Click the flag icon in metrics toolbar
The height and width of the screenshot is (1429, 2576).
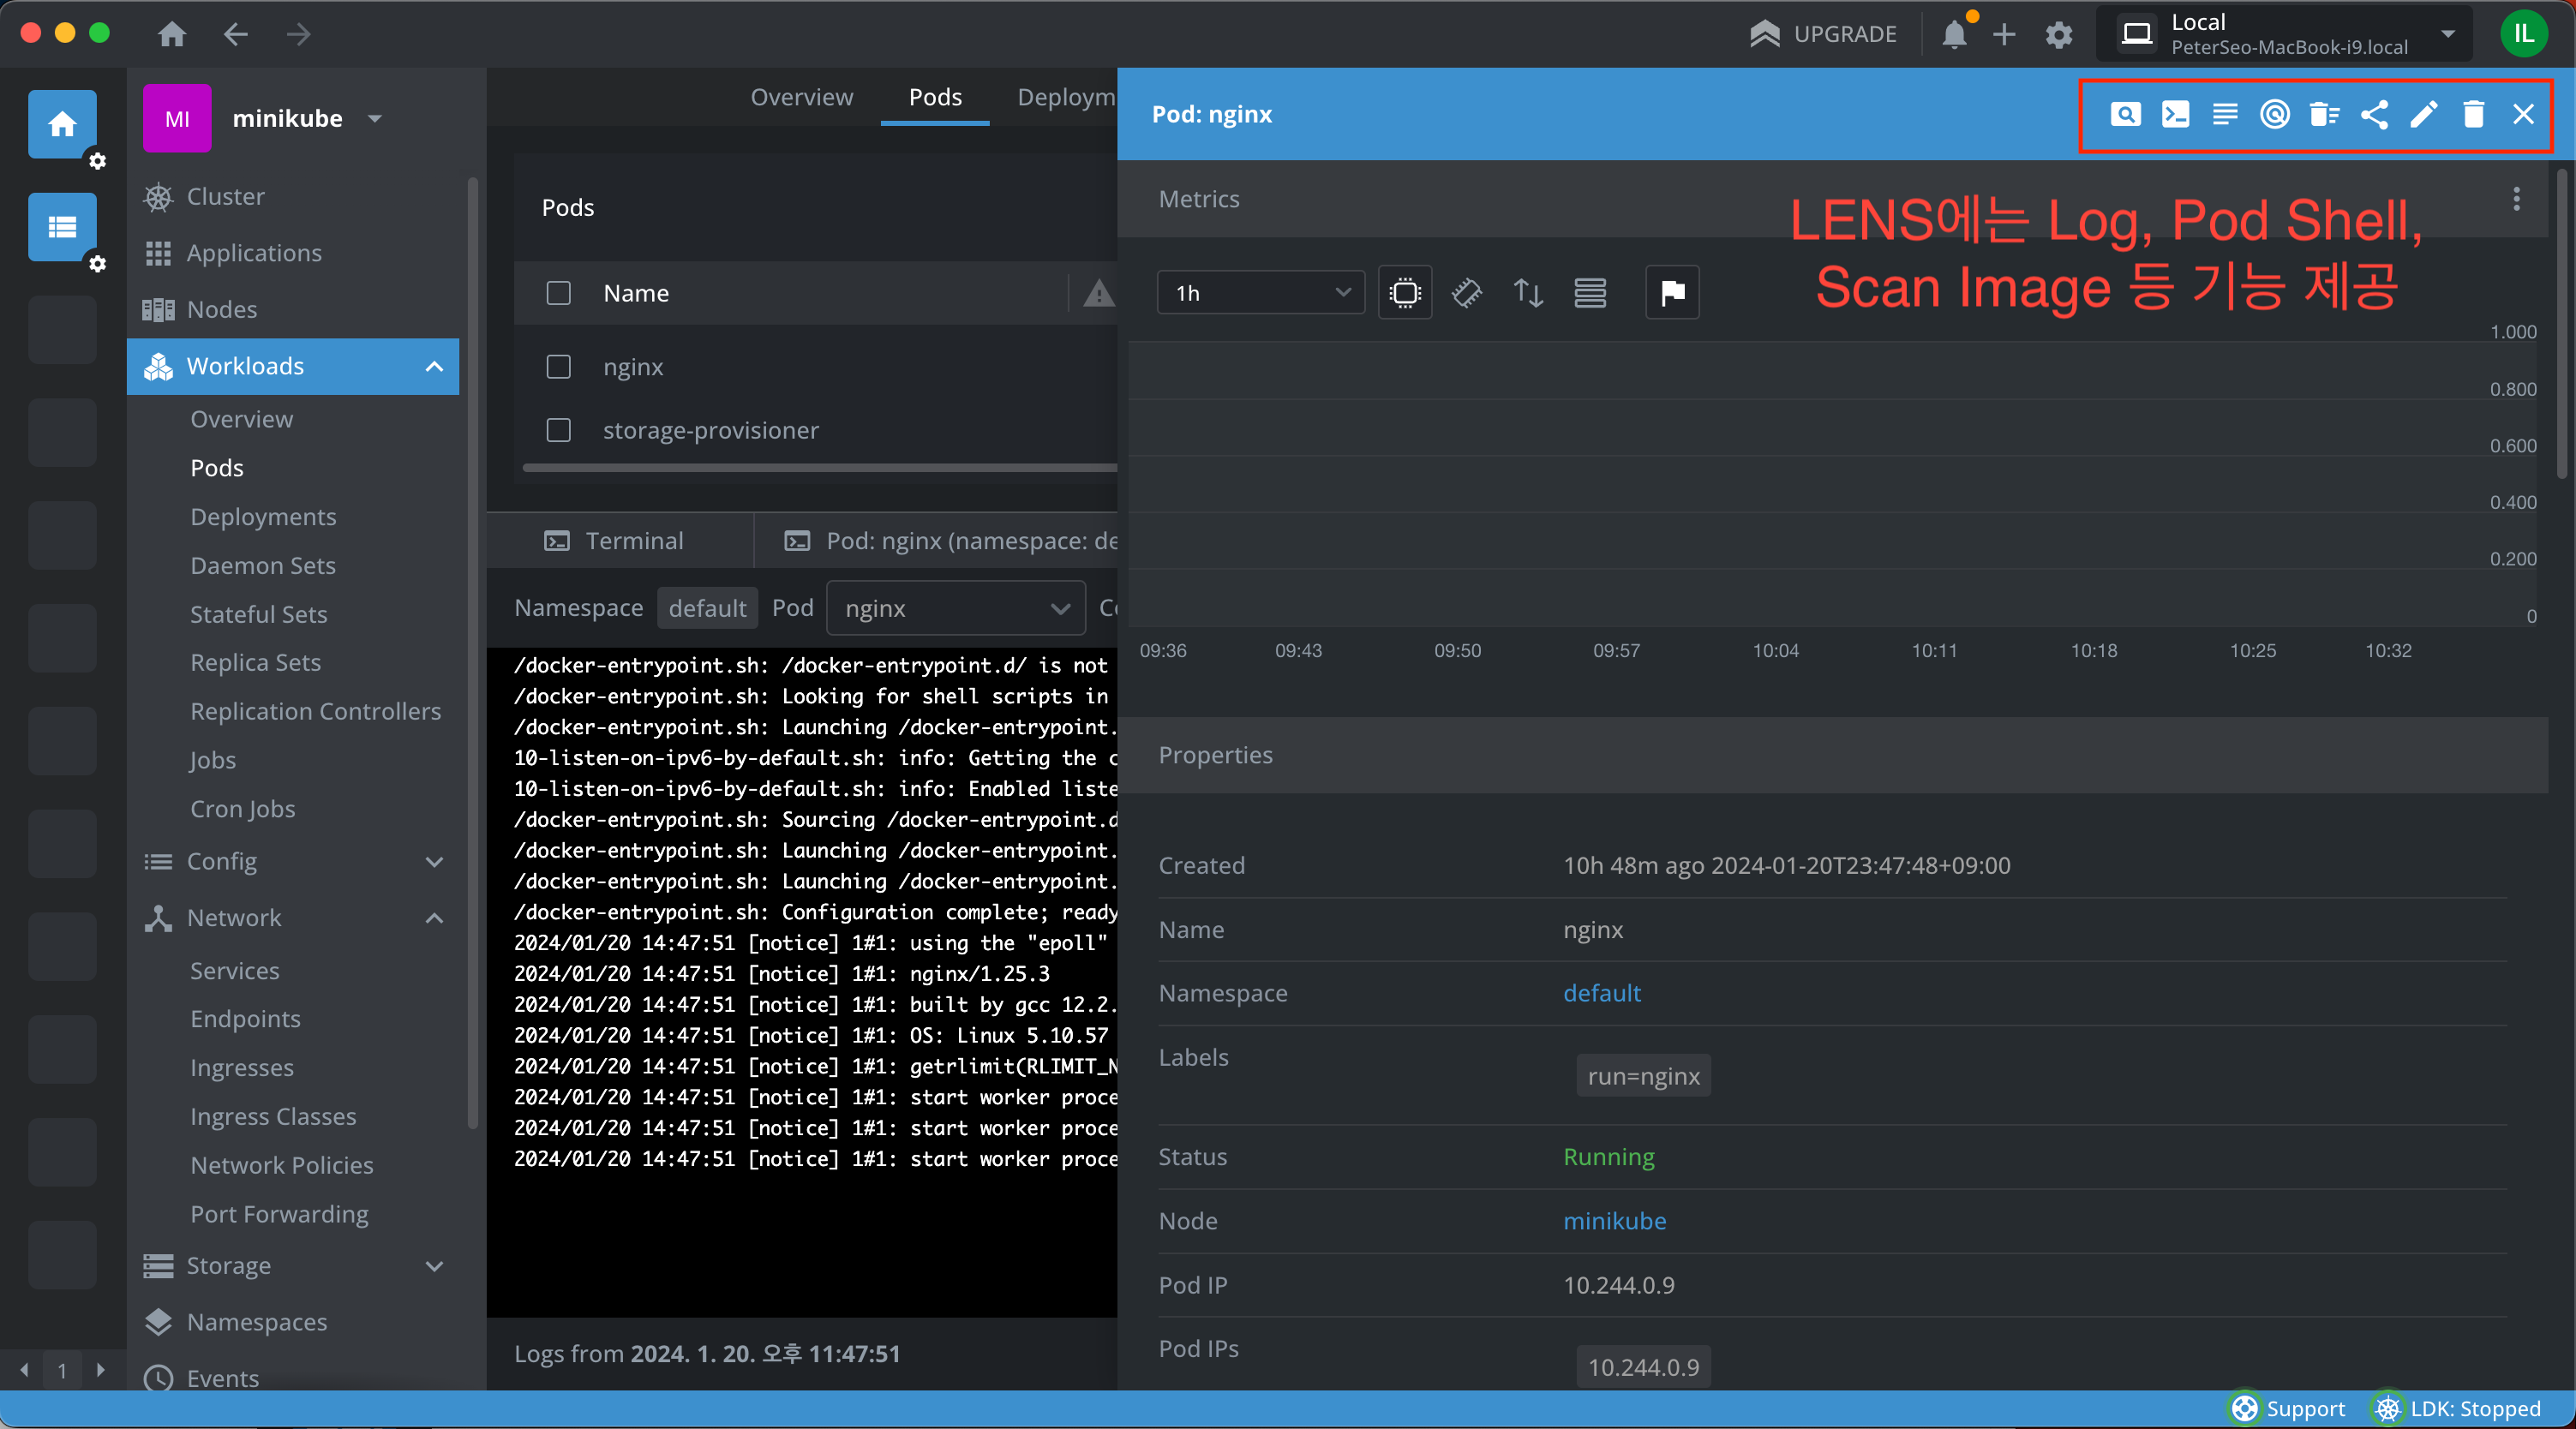click(x=1672, y=293)
